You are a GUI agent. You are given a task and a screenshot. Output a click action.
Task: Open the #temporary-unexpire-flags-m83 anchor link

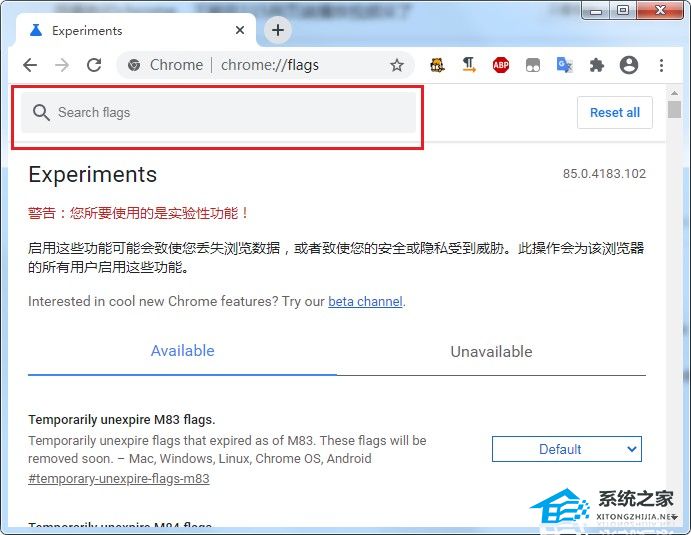pyautogui.click(x=119, y=479)
